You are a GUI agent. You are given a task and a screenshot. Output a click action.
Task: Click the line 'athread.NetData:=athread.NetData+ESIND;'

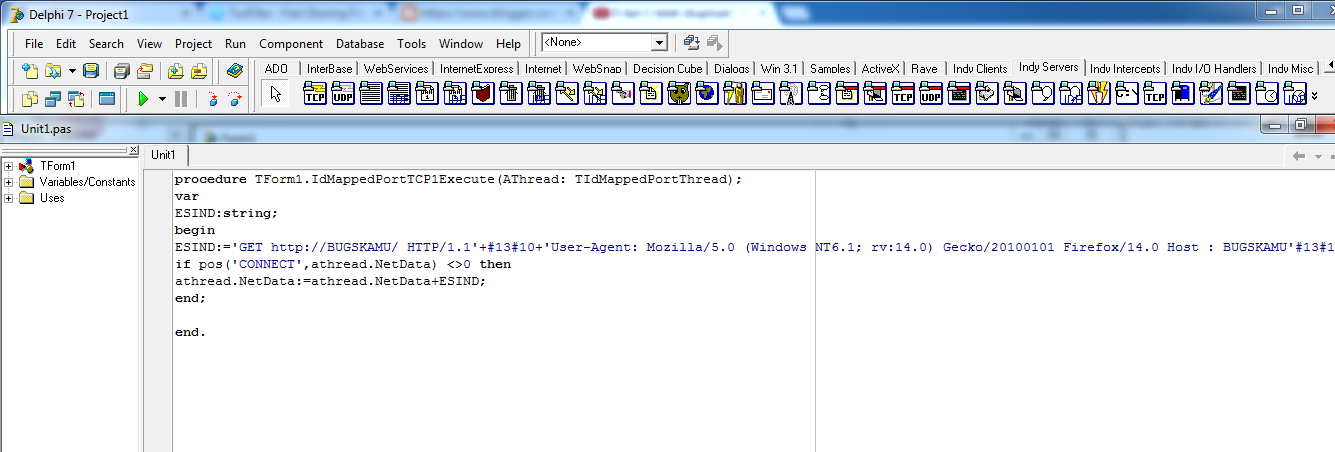330,281
